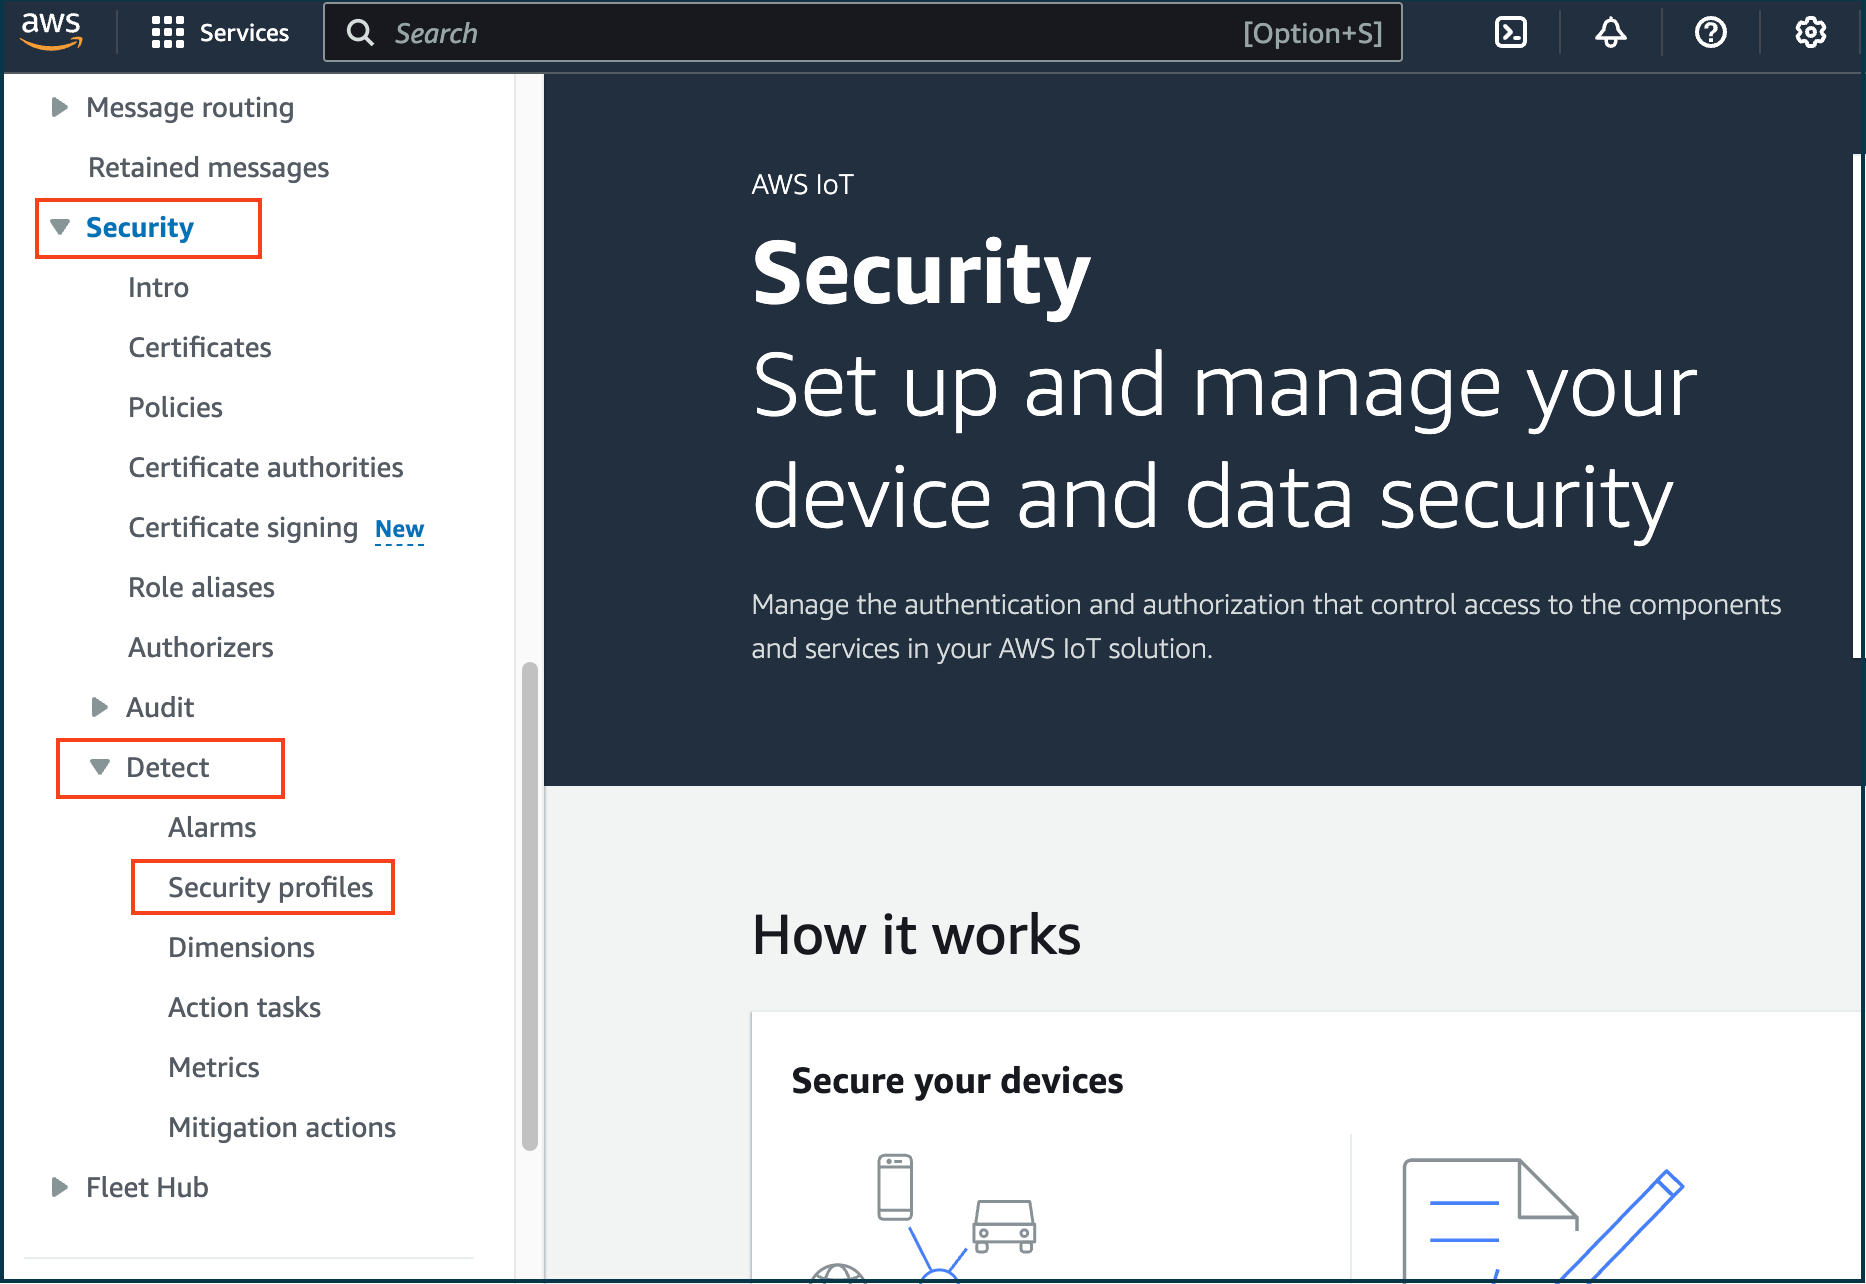Click the 'AWS IoT' breadcrumb text
This screenshot has height=1284, width=1866.
(x=802, y=185)
